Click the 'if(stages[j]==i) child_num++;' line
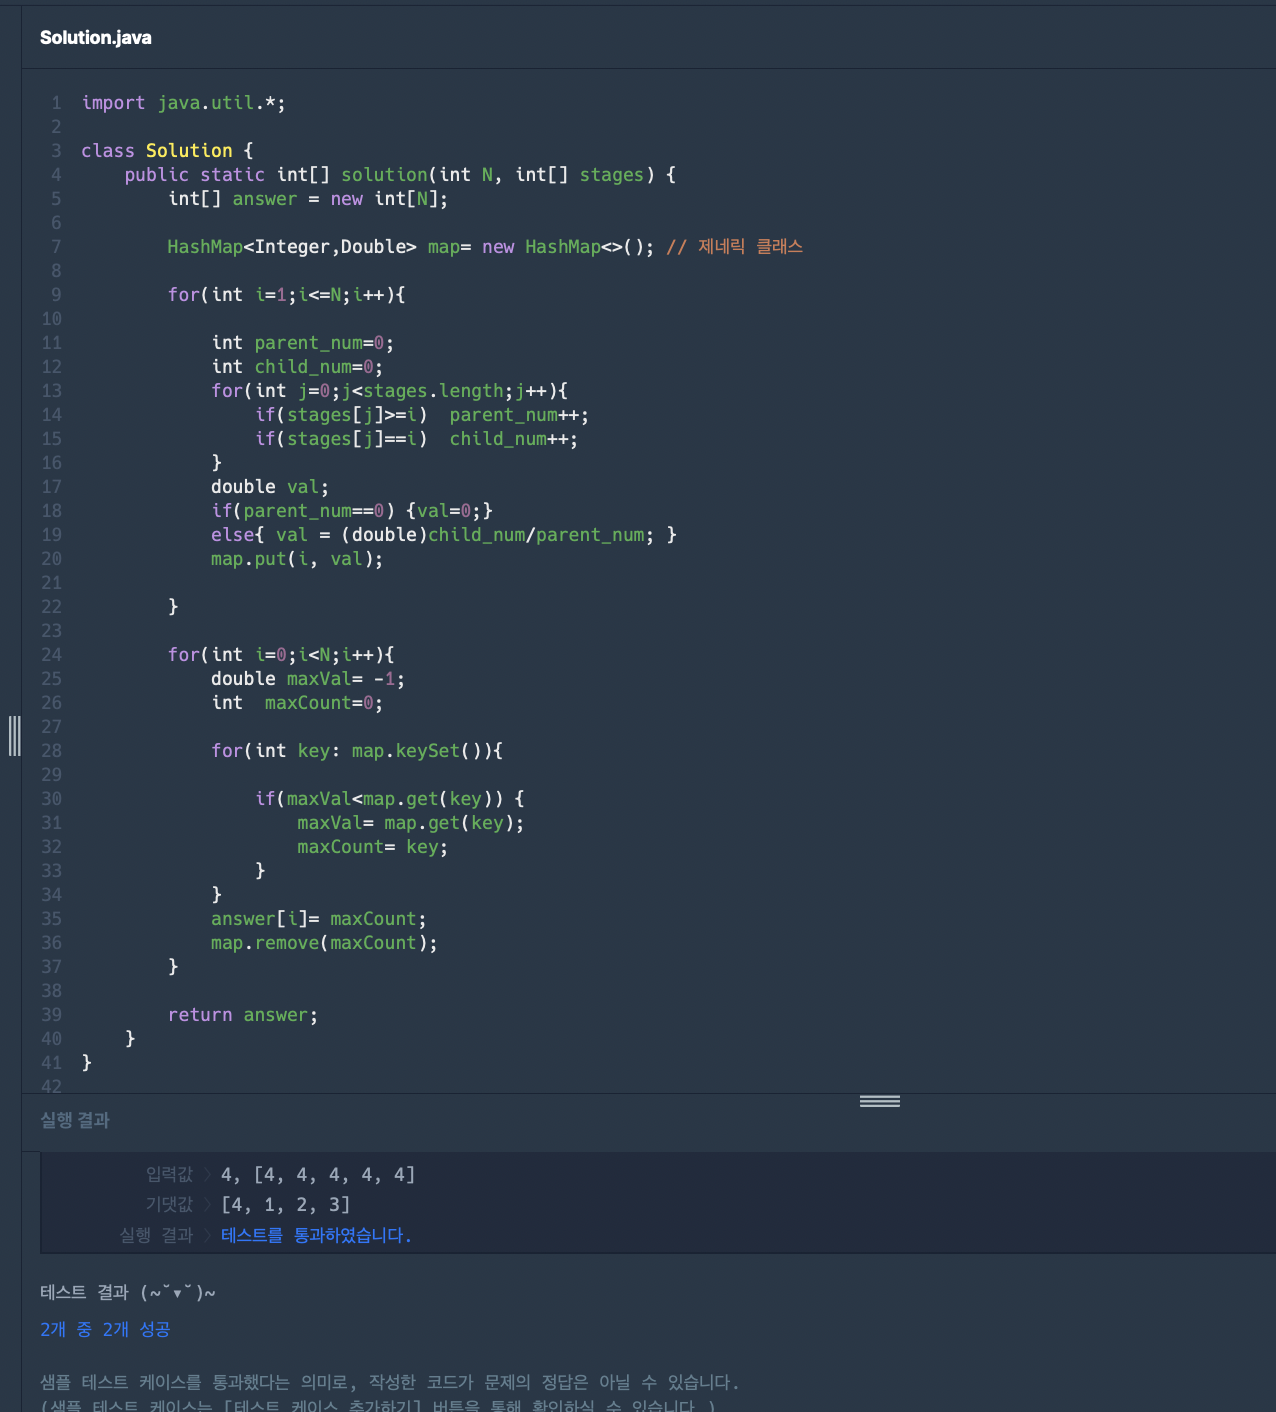Image resolution: width=1276 pixels, height=1412 pixels. click(416, 439)
